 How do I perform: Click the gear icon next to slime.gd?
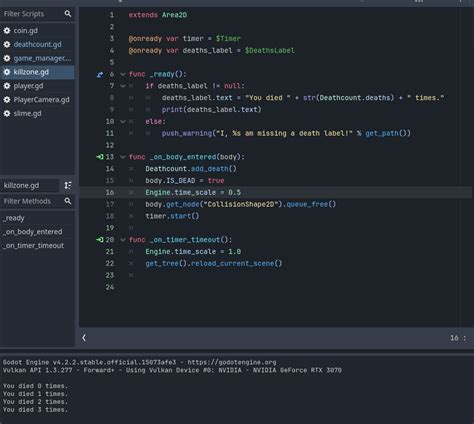[x=7, y=114]
